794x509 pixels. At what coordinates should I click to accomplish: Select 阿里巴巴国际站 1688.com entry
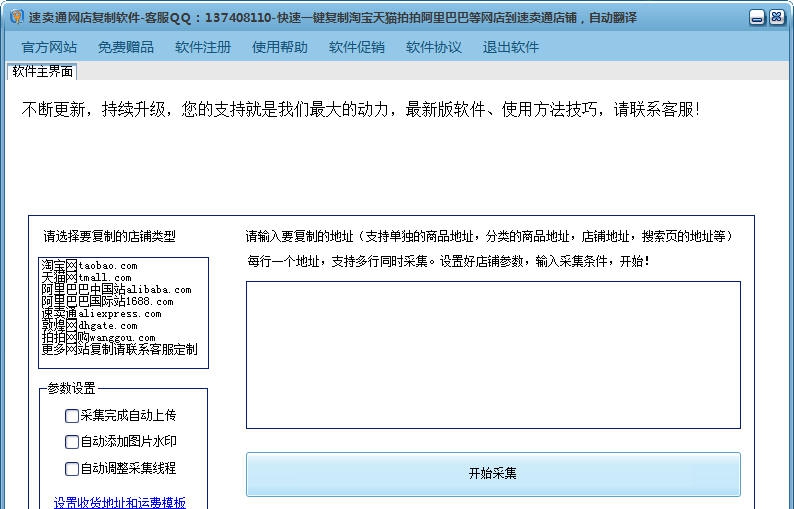coord(107,301)
